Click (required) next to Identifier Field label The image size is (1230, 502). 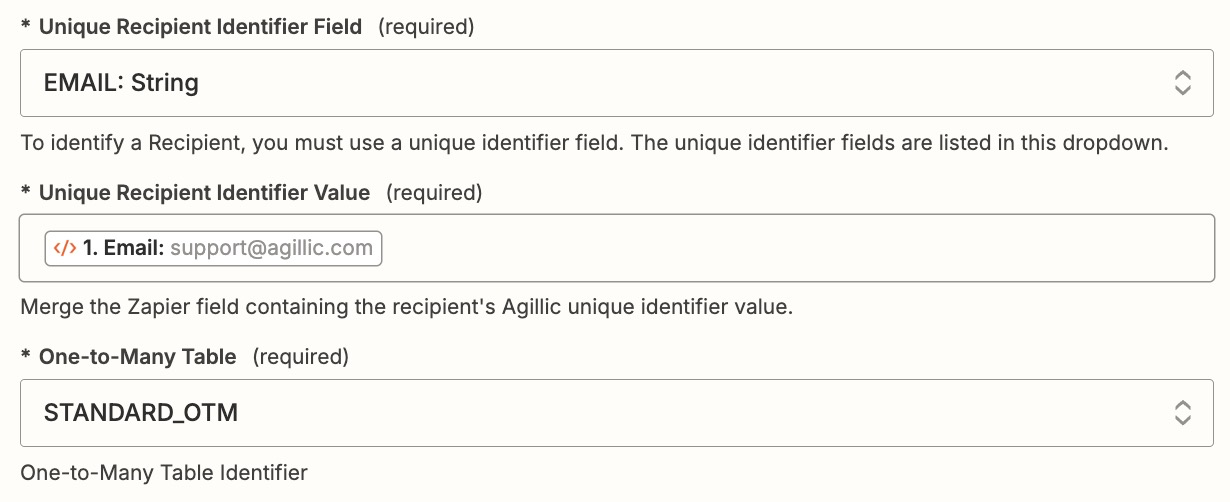[x=425, y=28]
